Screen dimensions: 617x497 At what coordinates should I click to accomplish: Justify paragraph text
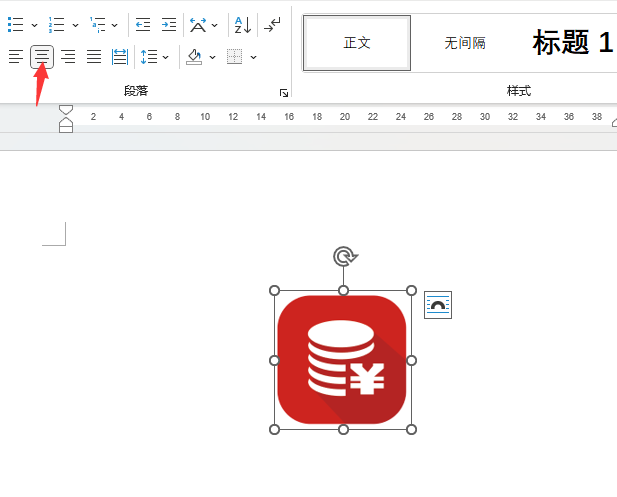coord(94,57)
